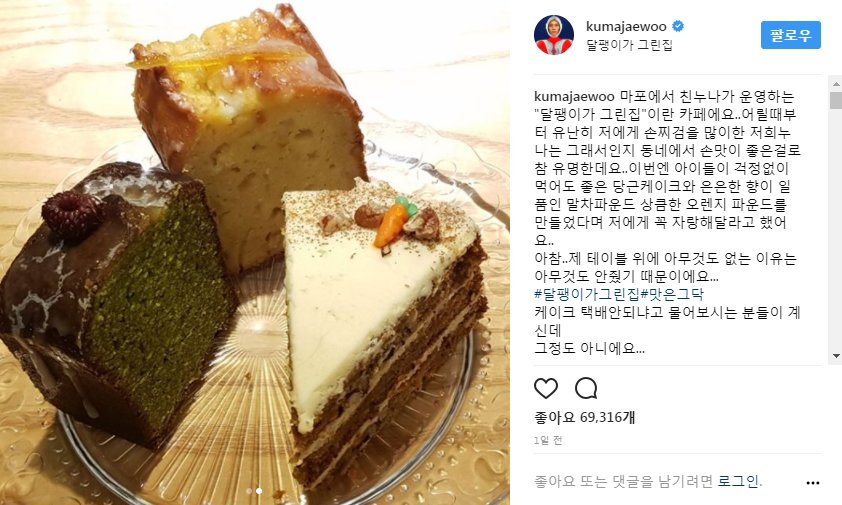Open the #맛은그닥 hashtag
This screenshot has width=842, height=505.
pyautogui.click(x=672, y=294)
